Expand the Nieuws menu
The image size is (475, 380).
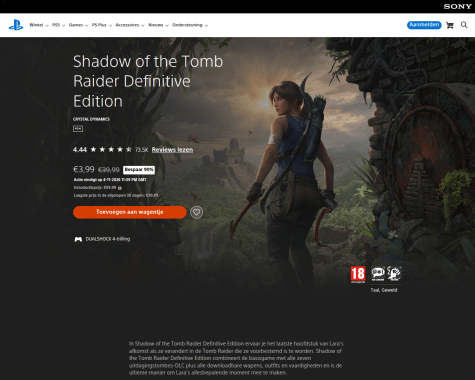158,25
